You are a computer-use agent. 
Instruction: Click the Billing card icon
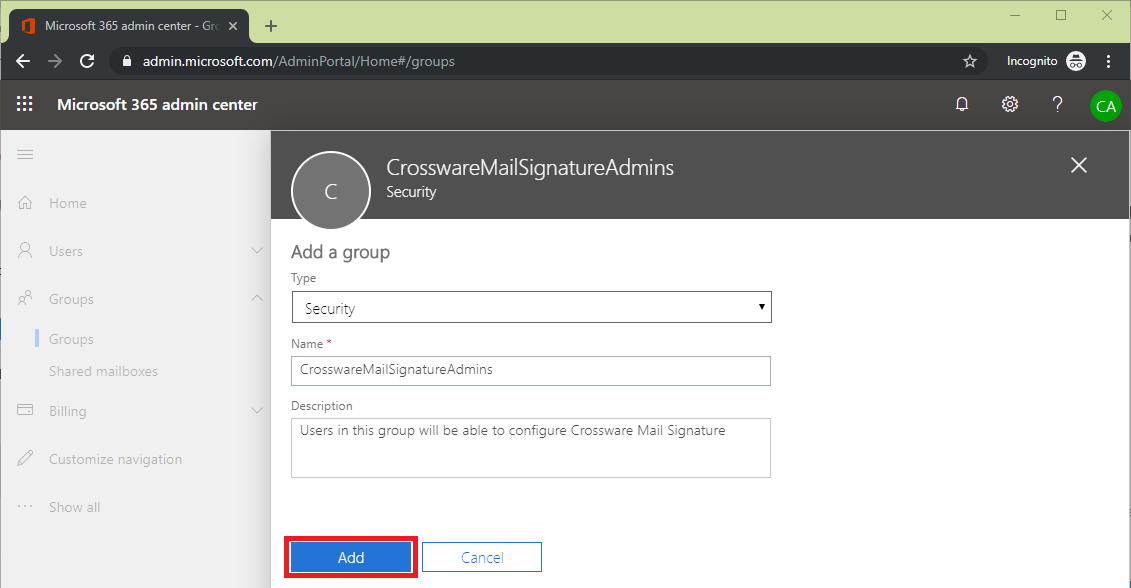pos(25,410)
